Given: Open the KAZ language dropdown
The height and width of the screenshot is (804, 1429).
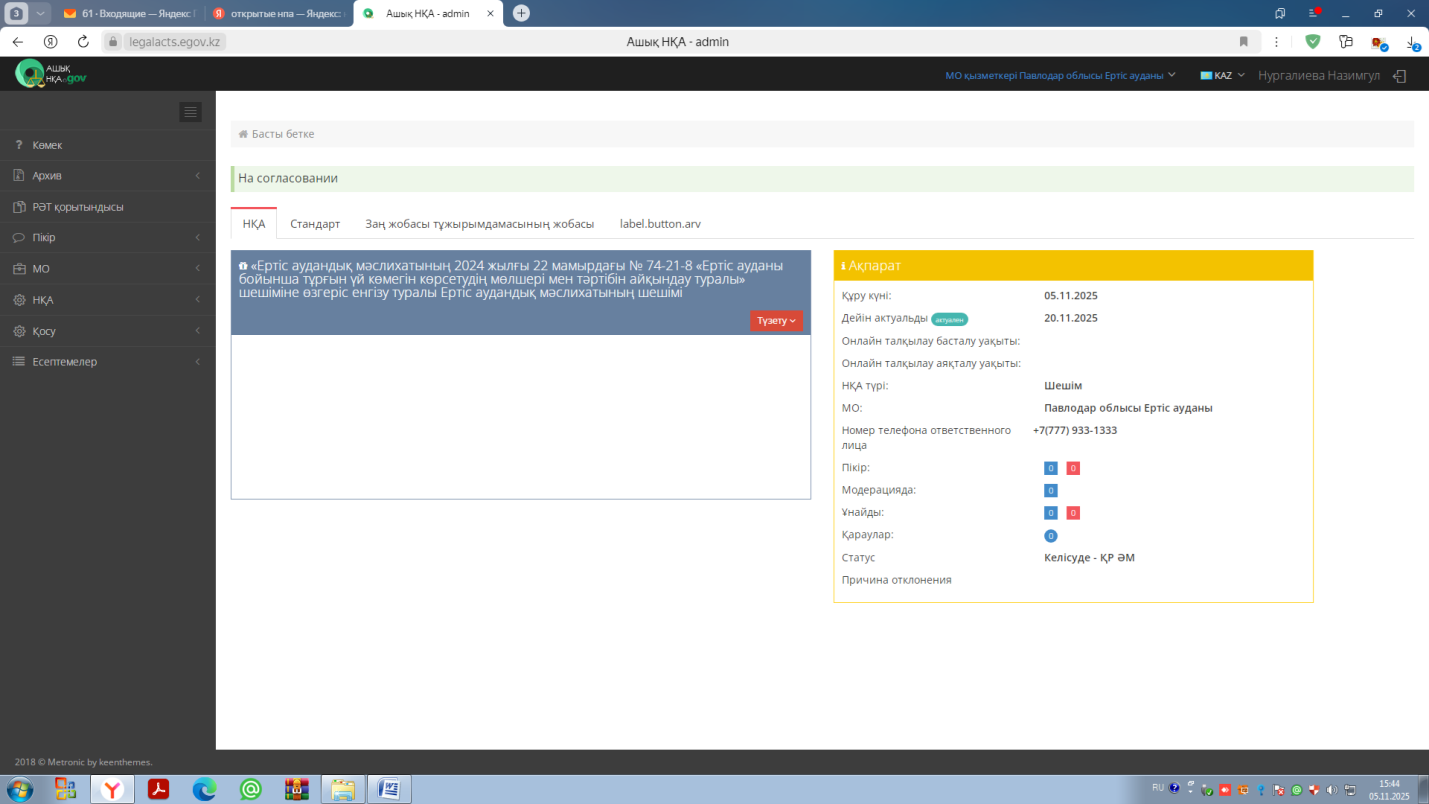Looking at the screenshot, I should coord(1222,76).
